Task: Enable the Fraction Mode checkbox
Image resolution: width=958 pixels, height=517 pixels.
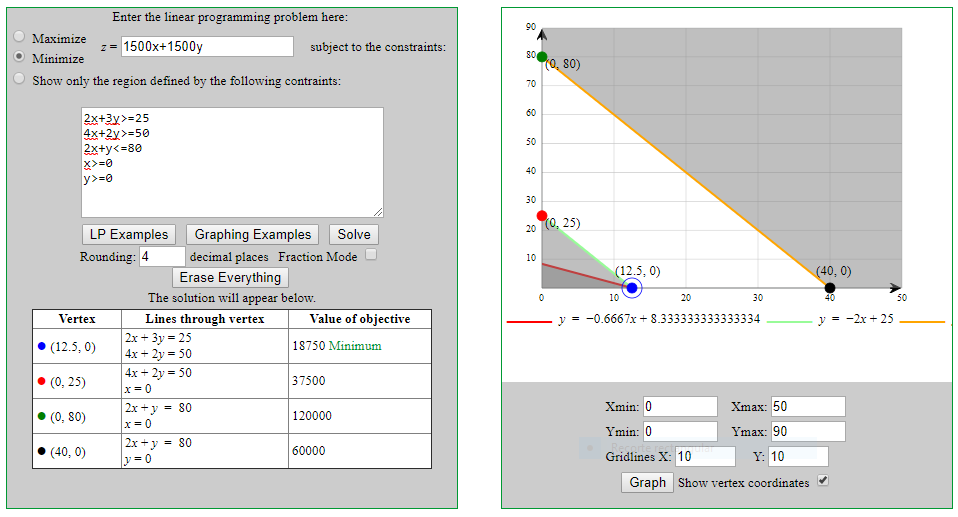Action: 371,255
